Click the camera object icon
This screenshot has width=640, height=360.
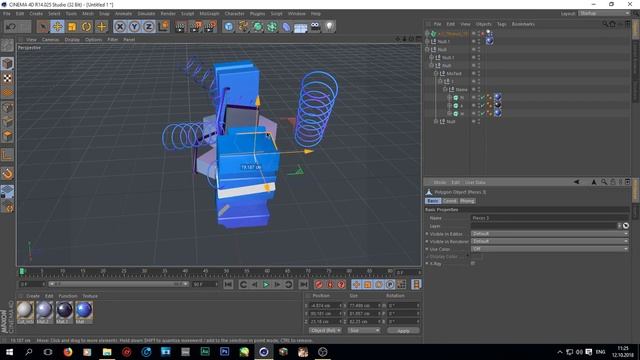(x=315, y=27)
